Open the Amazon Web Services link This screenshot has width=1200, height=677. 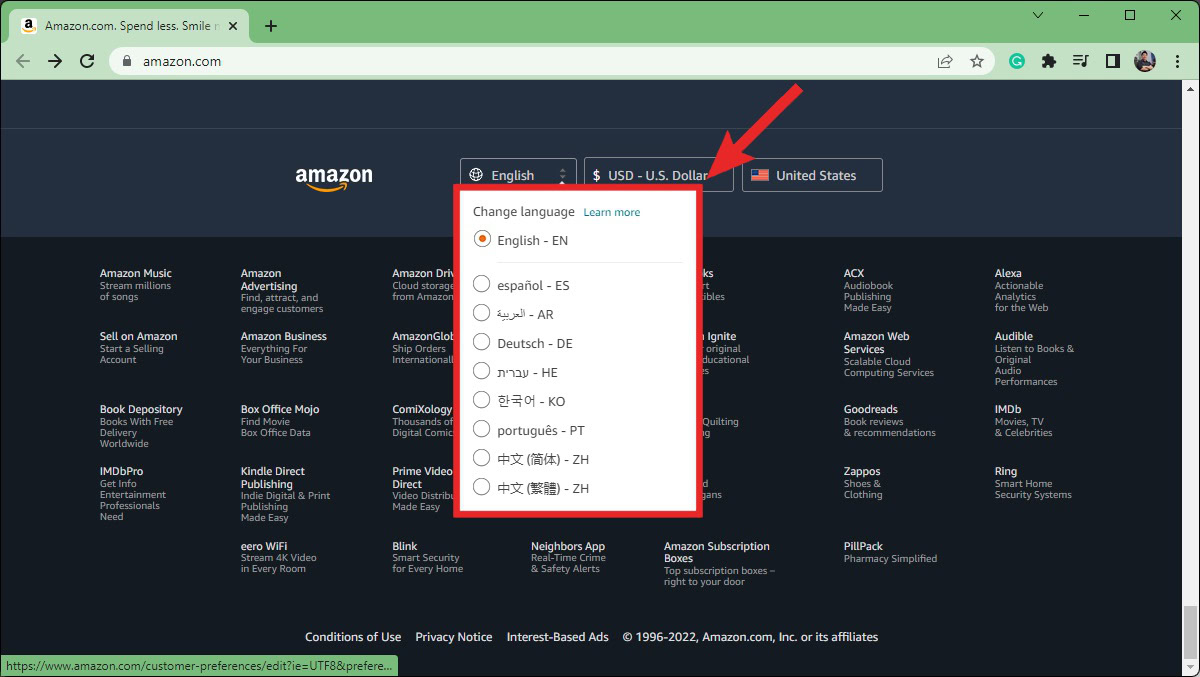pos(888,354)
